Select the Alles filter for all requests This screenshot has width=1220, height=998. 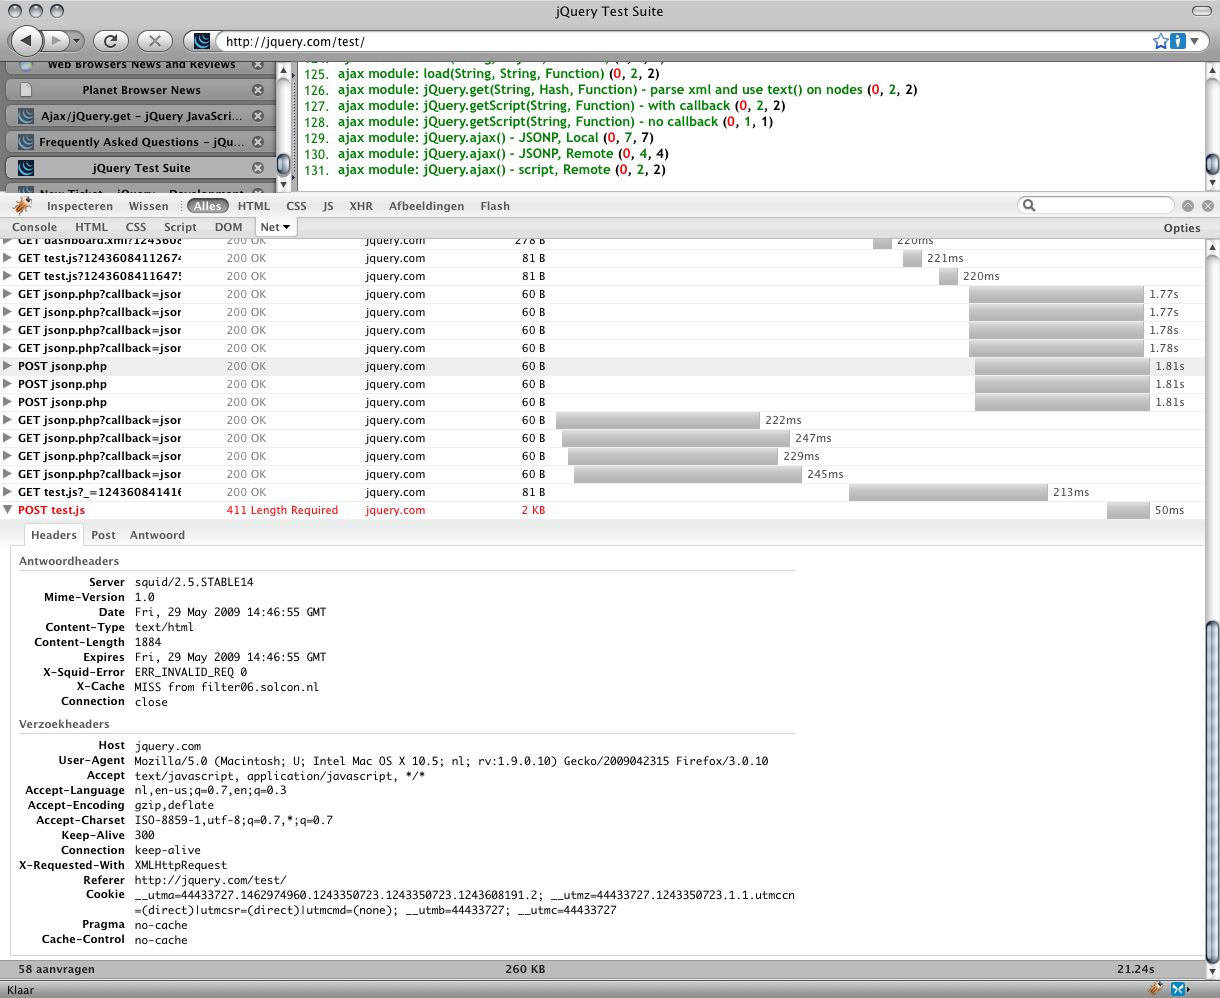coord(207,206)
